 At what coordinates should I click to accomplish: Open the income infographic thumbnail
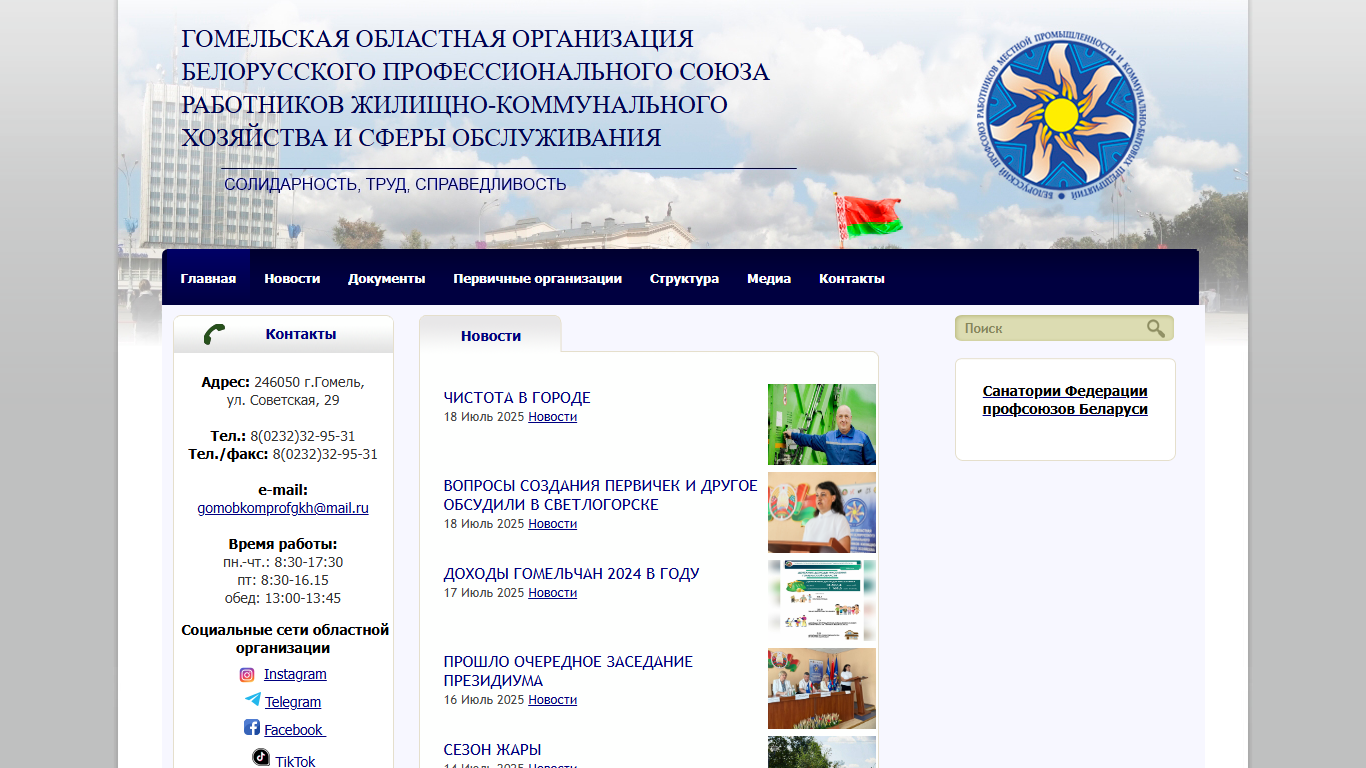(822, 600)
